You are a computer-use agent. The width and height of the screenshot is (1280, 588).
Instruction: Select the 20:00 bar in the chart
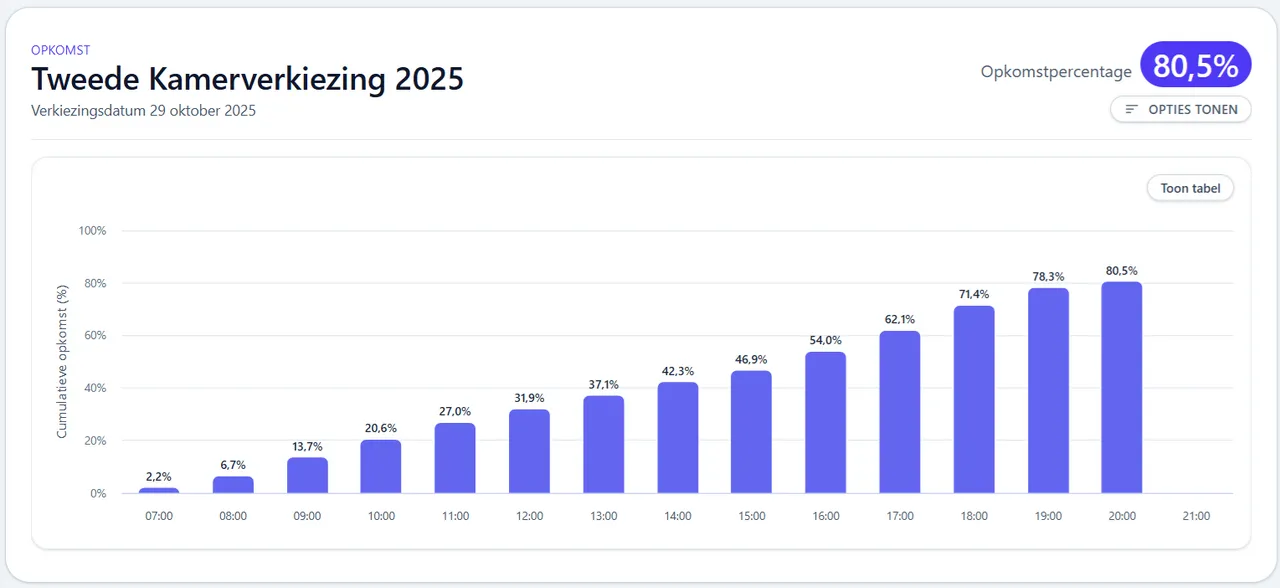1121,388
